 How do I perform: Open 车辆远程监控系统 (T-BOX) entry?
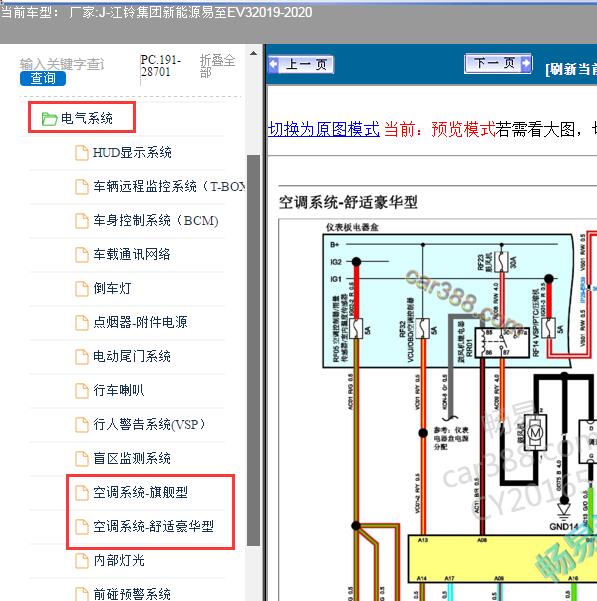pyautogui.click(x=169, y=186)
